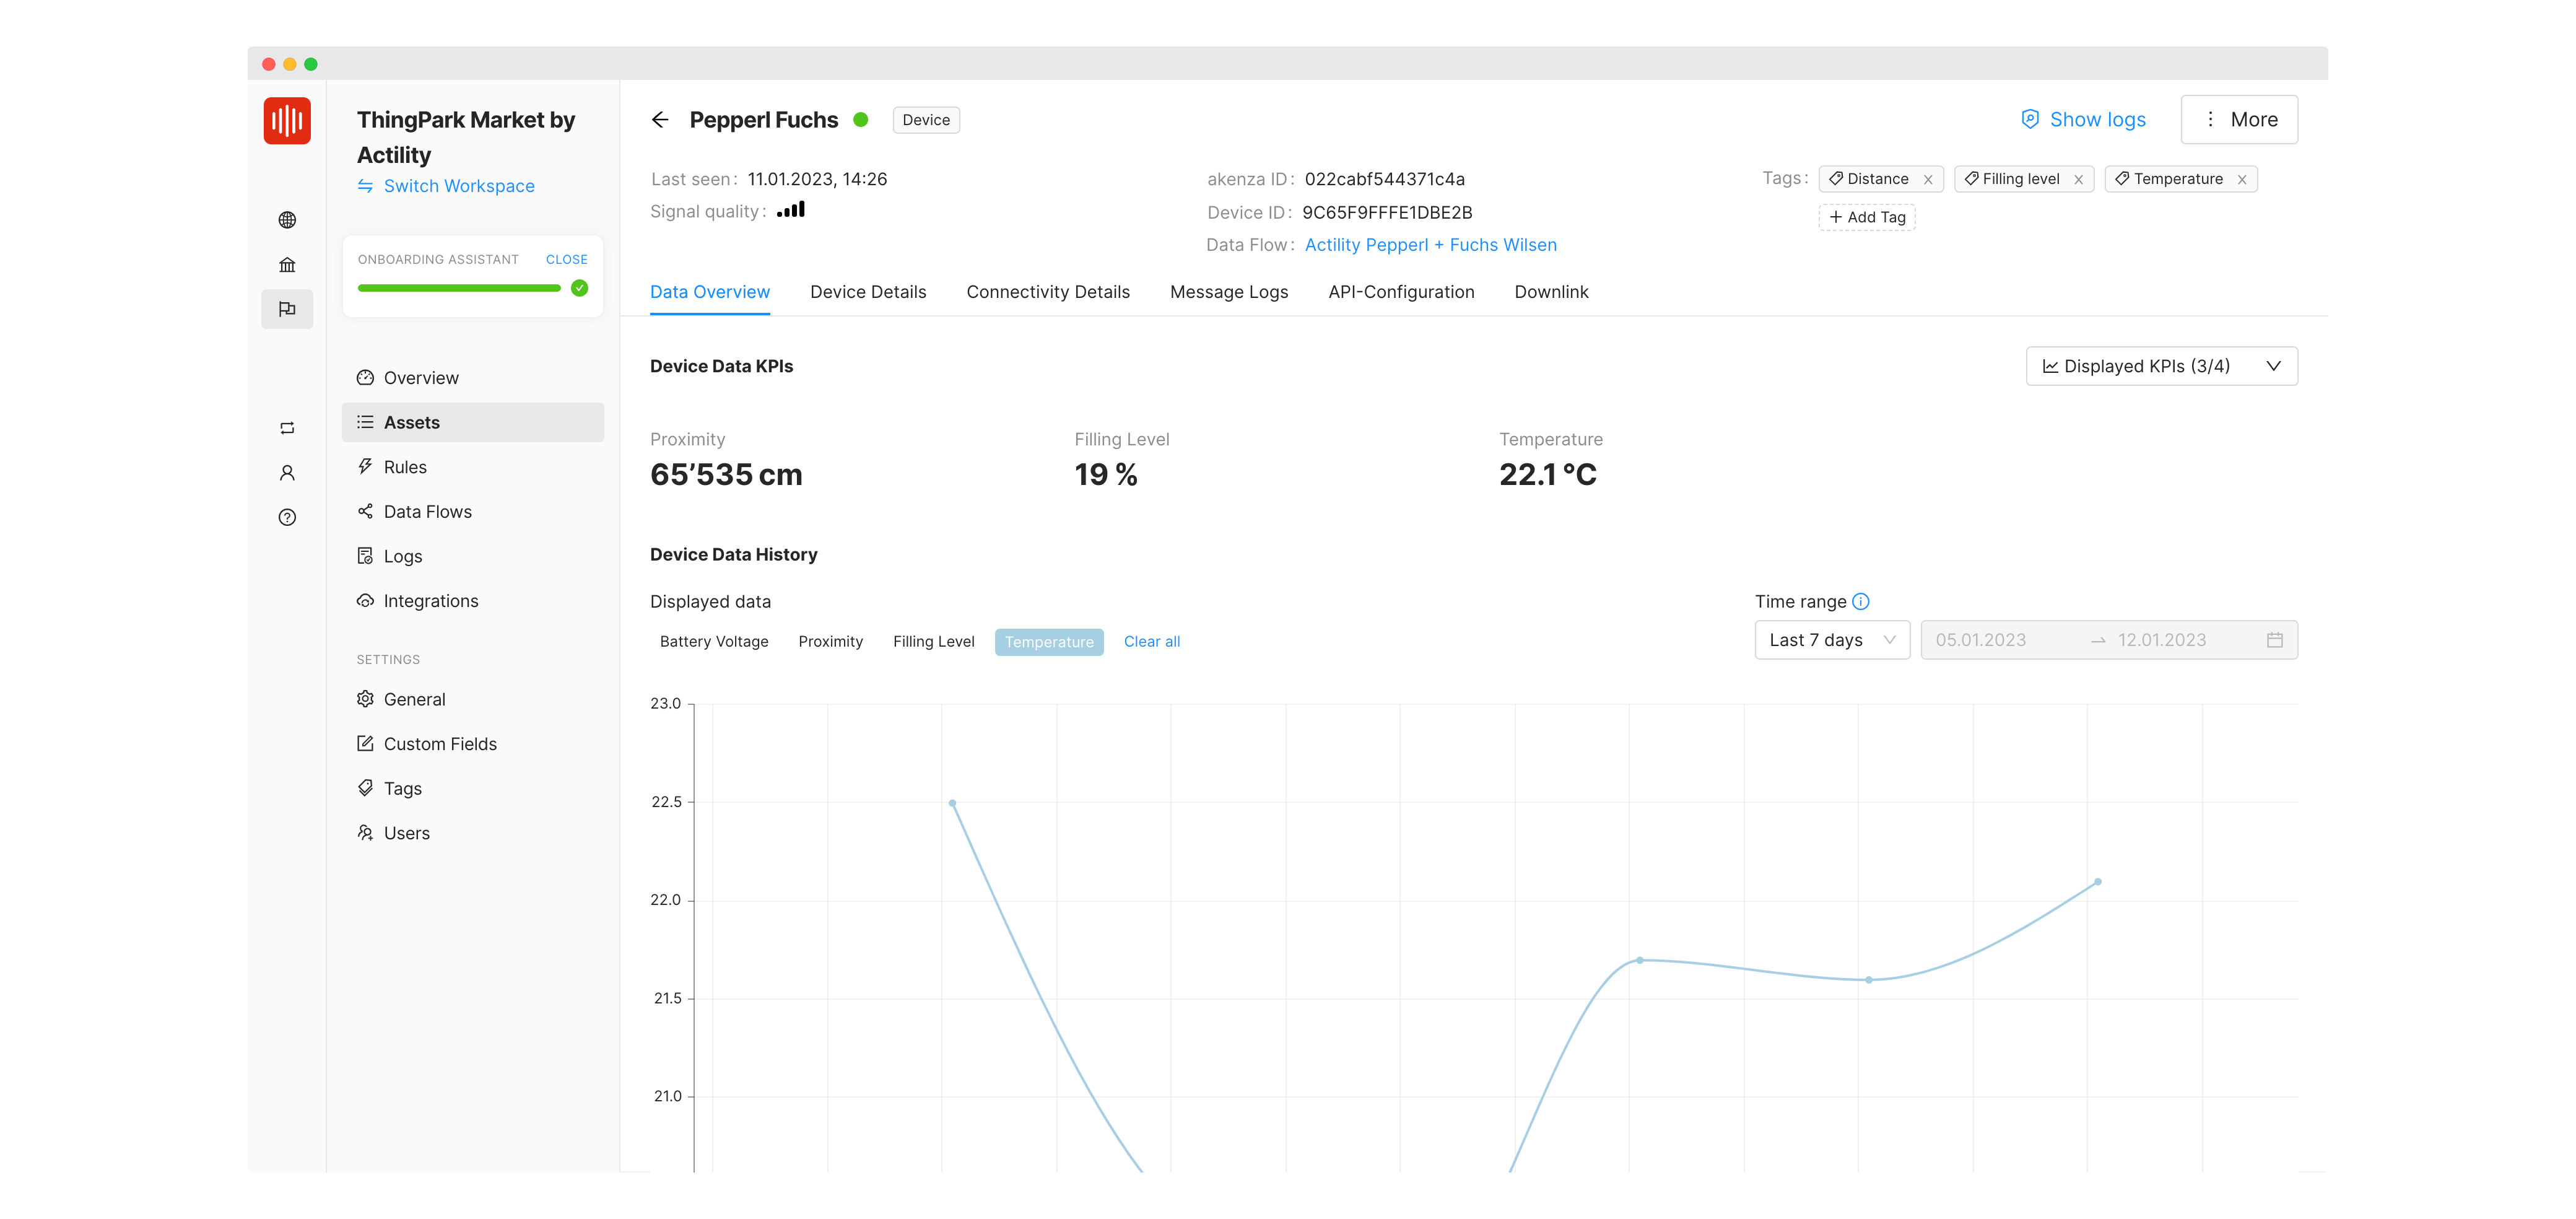
Task: Click the end date 12.01.2023 field
Action: tap(2161, 640)
